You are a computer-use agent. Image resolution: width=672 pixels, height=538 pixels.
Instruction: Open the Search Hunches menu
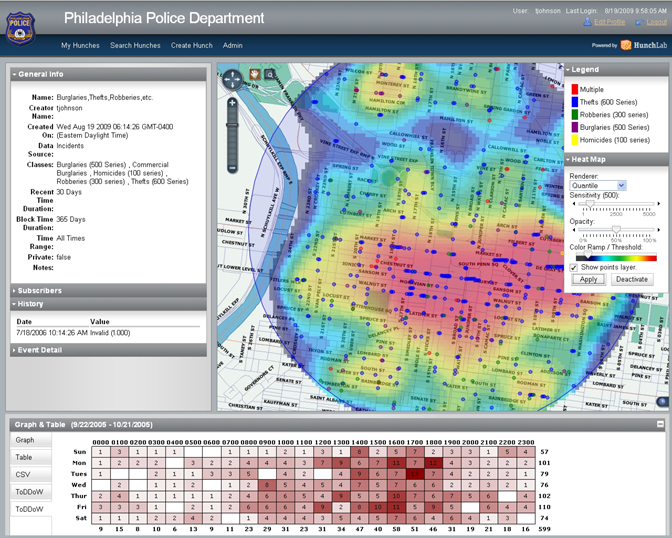135,45
